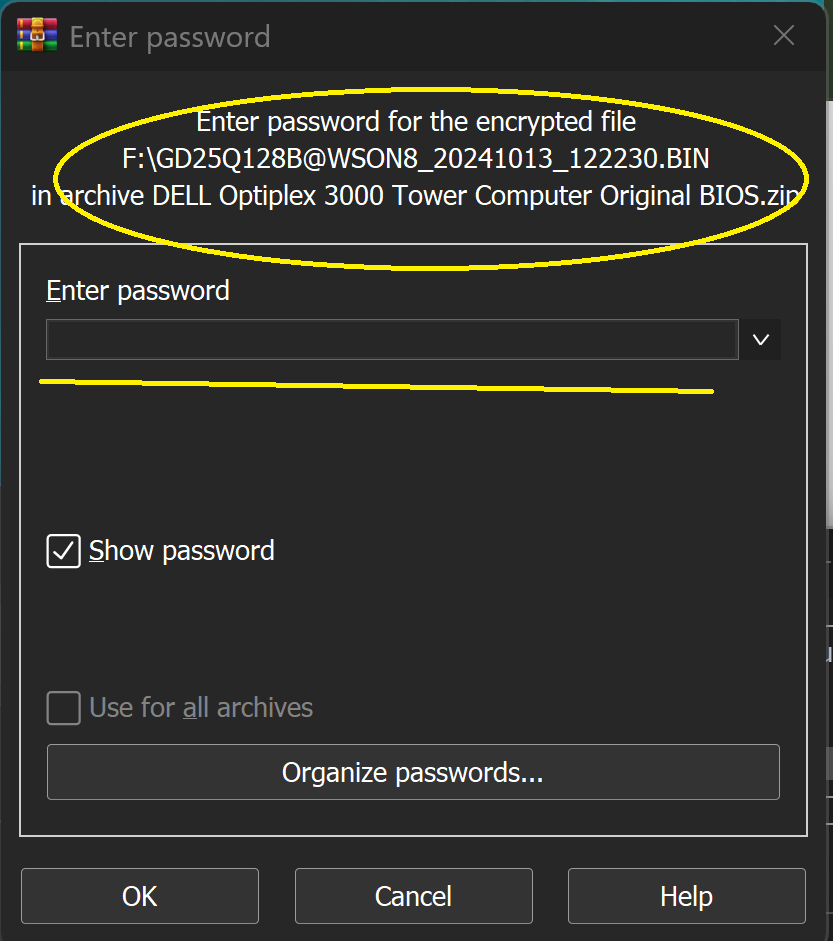Viewport: 833px width, 941px height.
Task: Open Organize passwords dialog
Action: pos(412,772)
